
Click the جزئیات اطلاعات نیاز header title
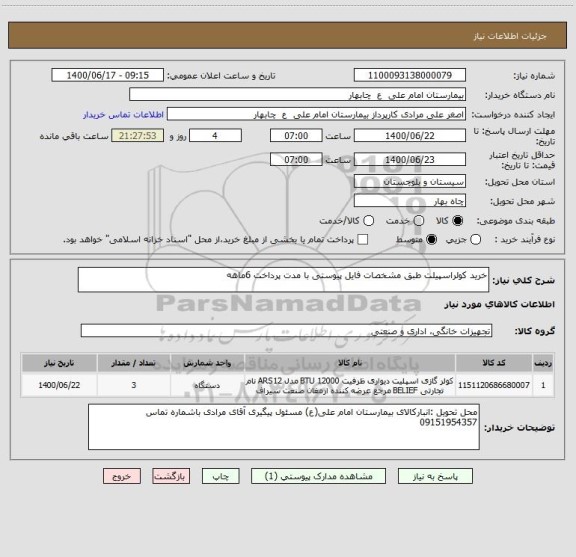[510, 36]
